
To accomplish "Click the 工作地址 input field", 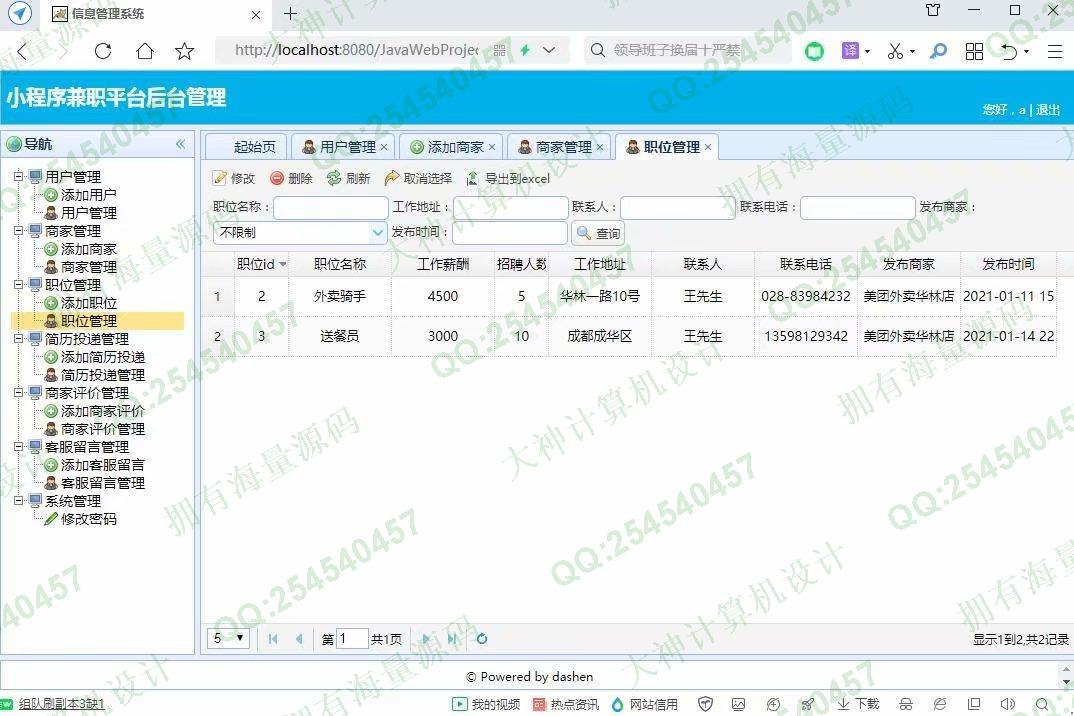I will coord(510,208).
